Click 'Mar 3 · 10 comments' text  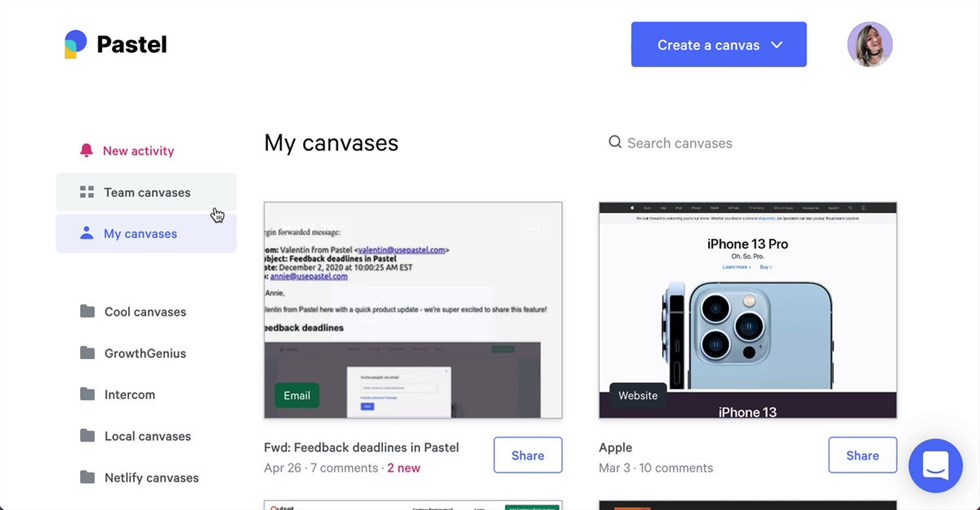[x=656, y=468]
